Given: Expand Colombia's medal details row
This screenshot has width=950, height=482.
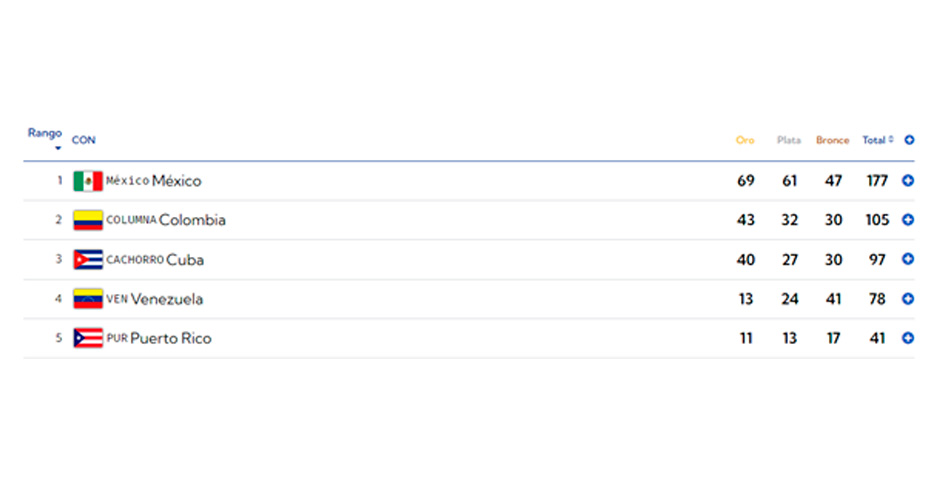Looking at the screenshot, I should pos(908,220).
